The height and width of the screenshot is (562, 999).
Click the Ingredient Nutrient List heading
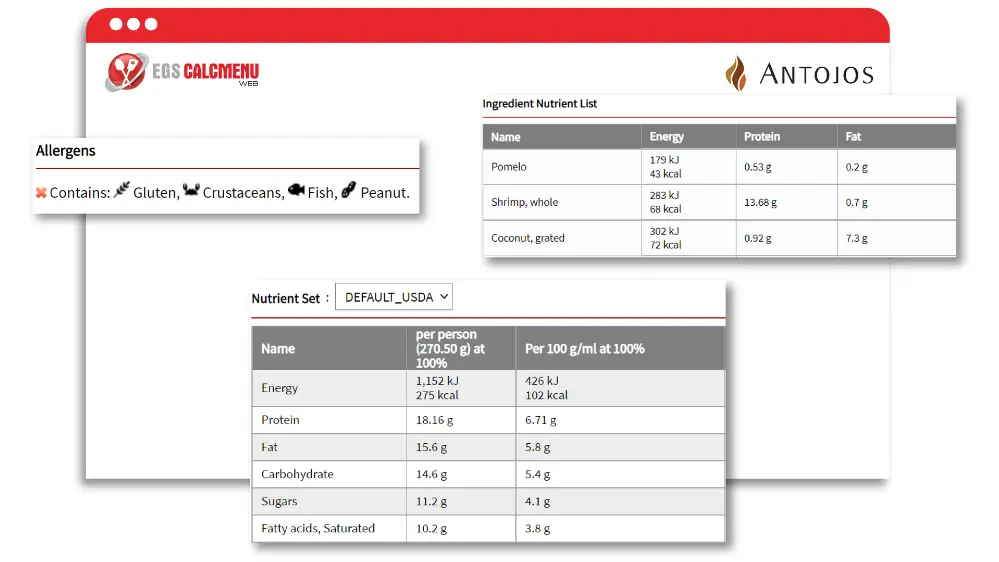point(540,103)
